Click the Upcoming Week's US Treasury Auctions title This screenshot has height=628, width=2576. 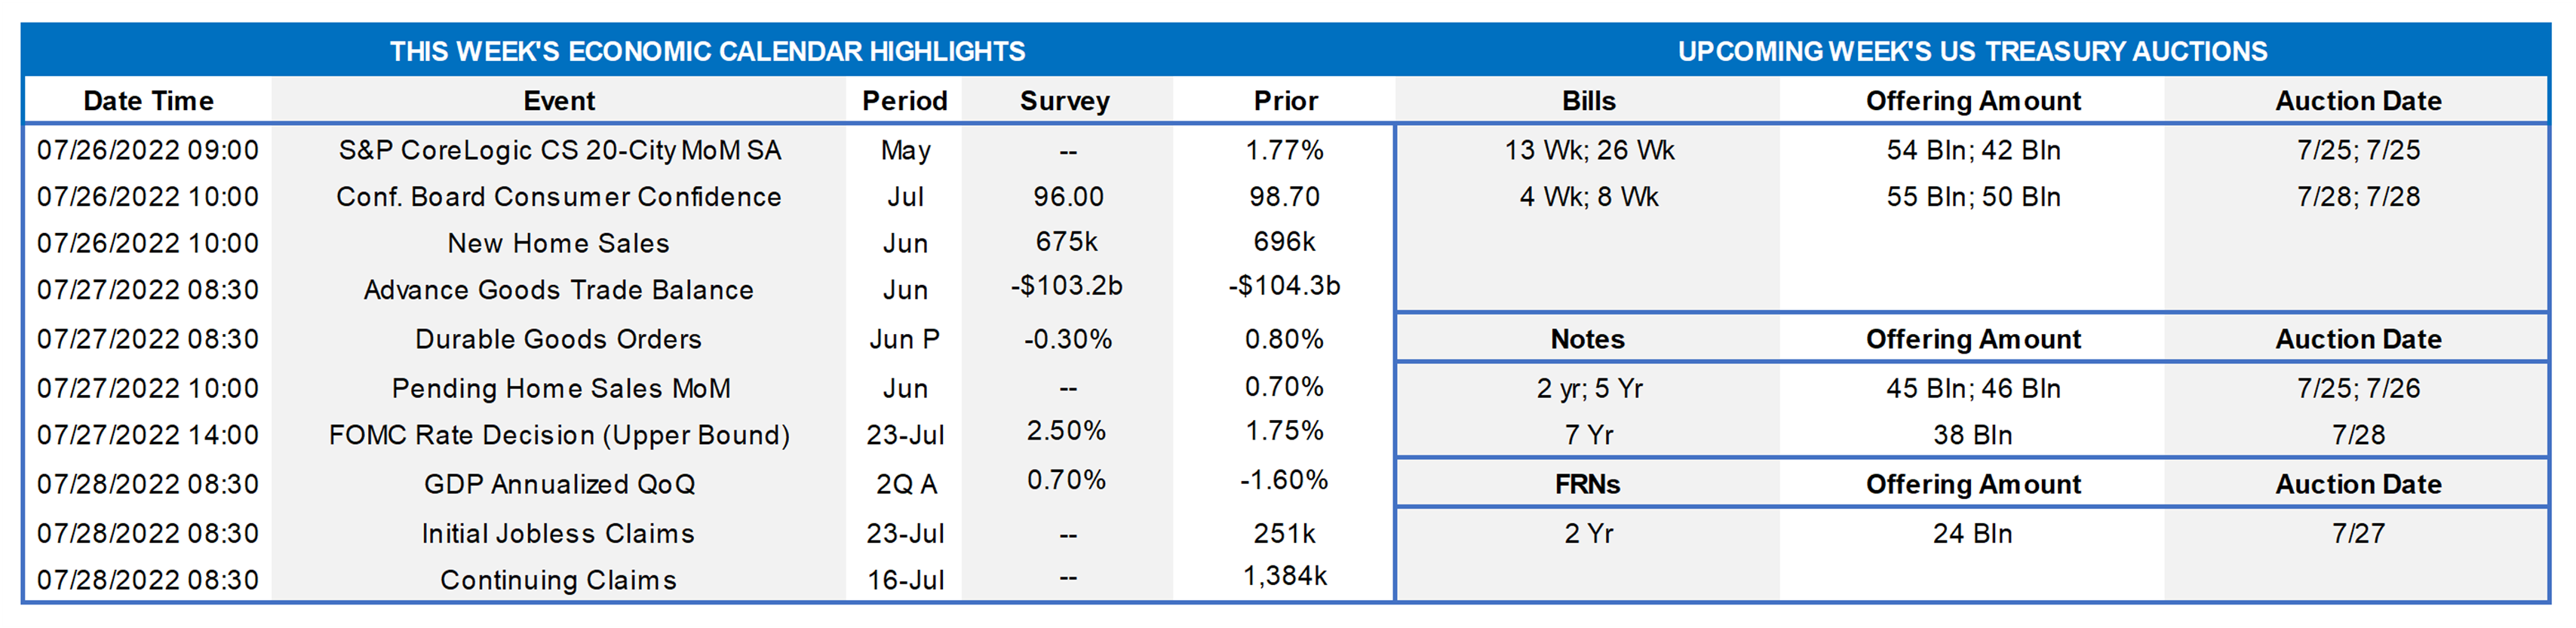[1972, 51]
